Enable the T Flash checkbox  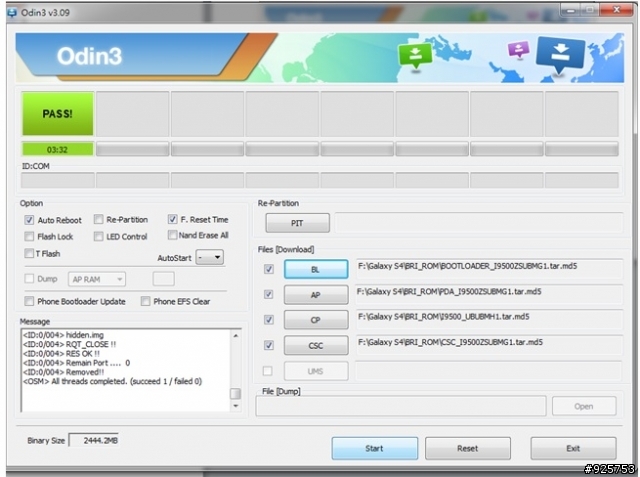click(x=29, y=253)
